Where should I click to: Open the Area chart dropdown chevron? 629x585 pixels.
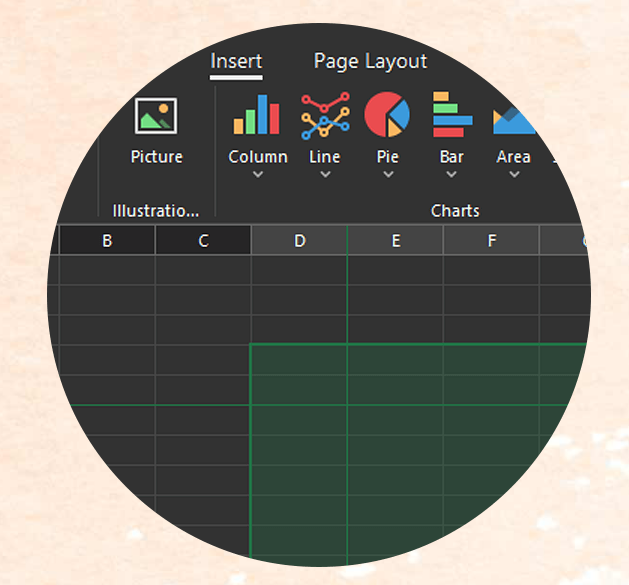514,175
